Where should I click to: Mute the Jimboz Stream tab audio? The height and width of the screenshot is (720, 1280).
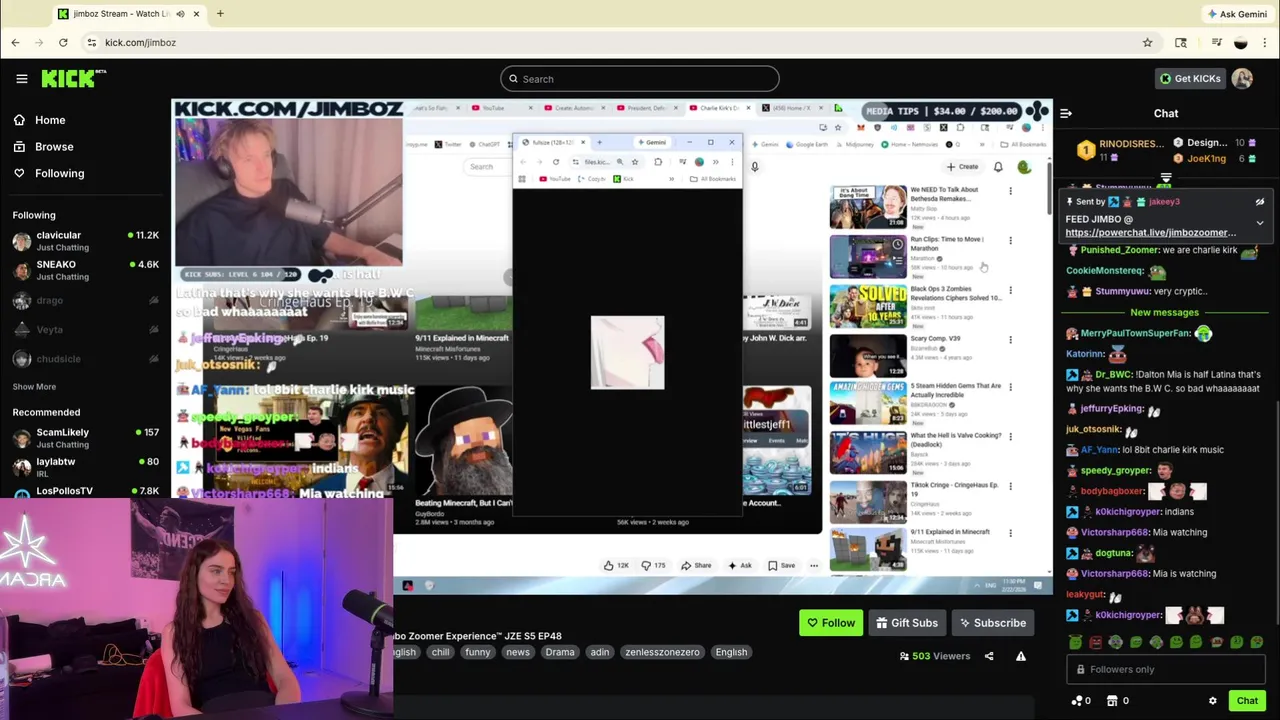point(180,14)
